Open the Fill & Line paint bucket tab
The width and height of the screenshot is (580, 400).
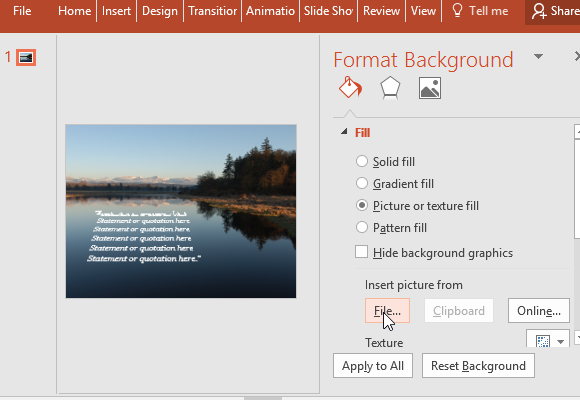pyautogui.click(x=350, y=88)
